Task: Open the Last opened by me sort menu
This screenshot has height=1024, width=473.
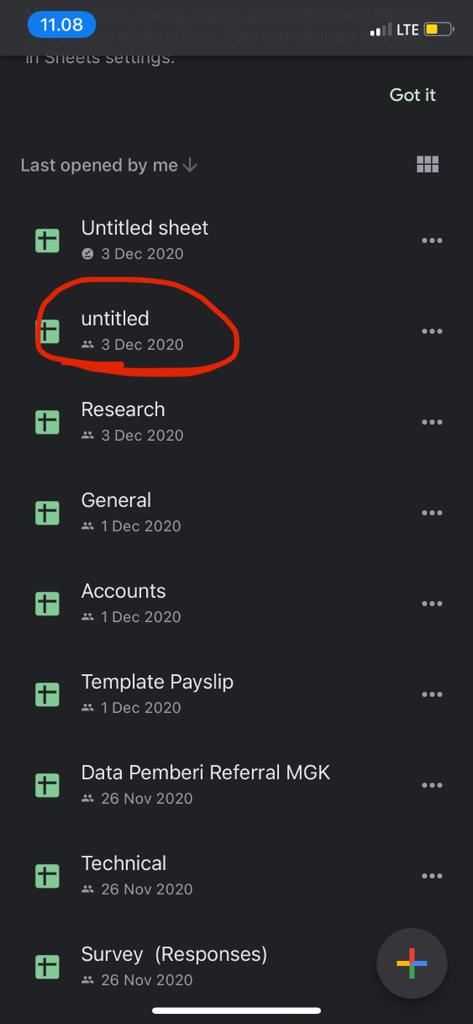Action: click(x=99, y=165)
